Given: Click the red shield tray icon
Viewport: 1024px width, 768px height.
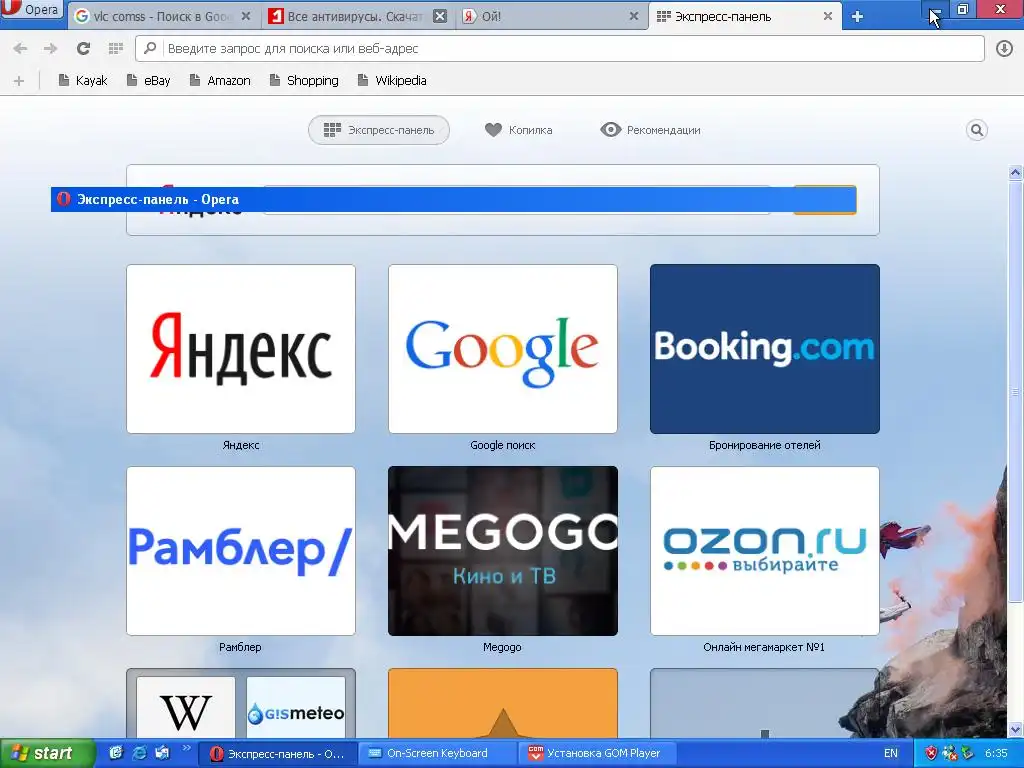Looking at the screenshot, I should coord(931,754).
